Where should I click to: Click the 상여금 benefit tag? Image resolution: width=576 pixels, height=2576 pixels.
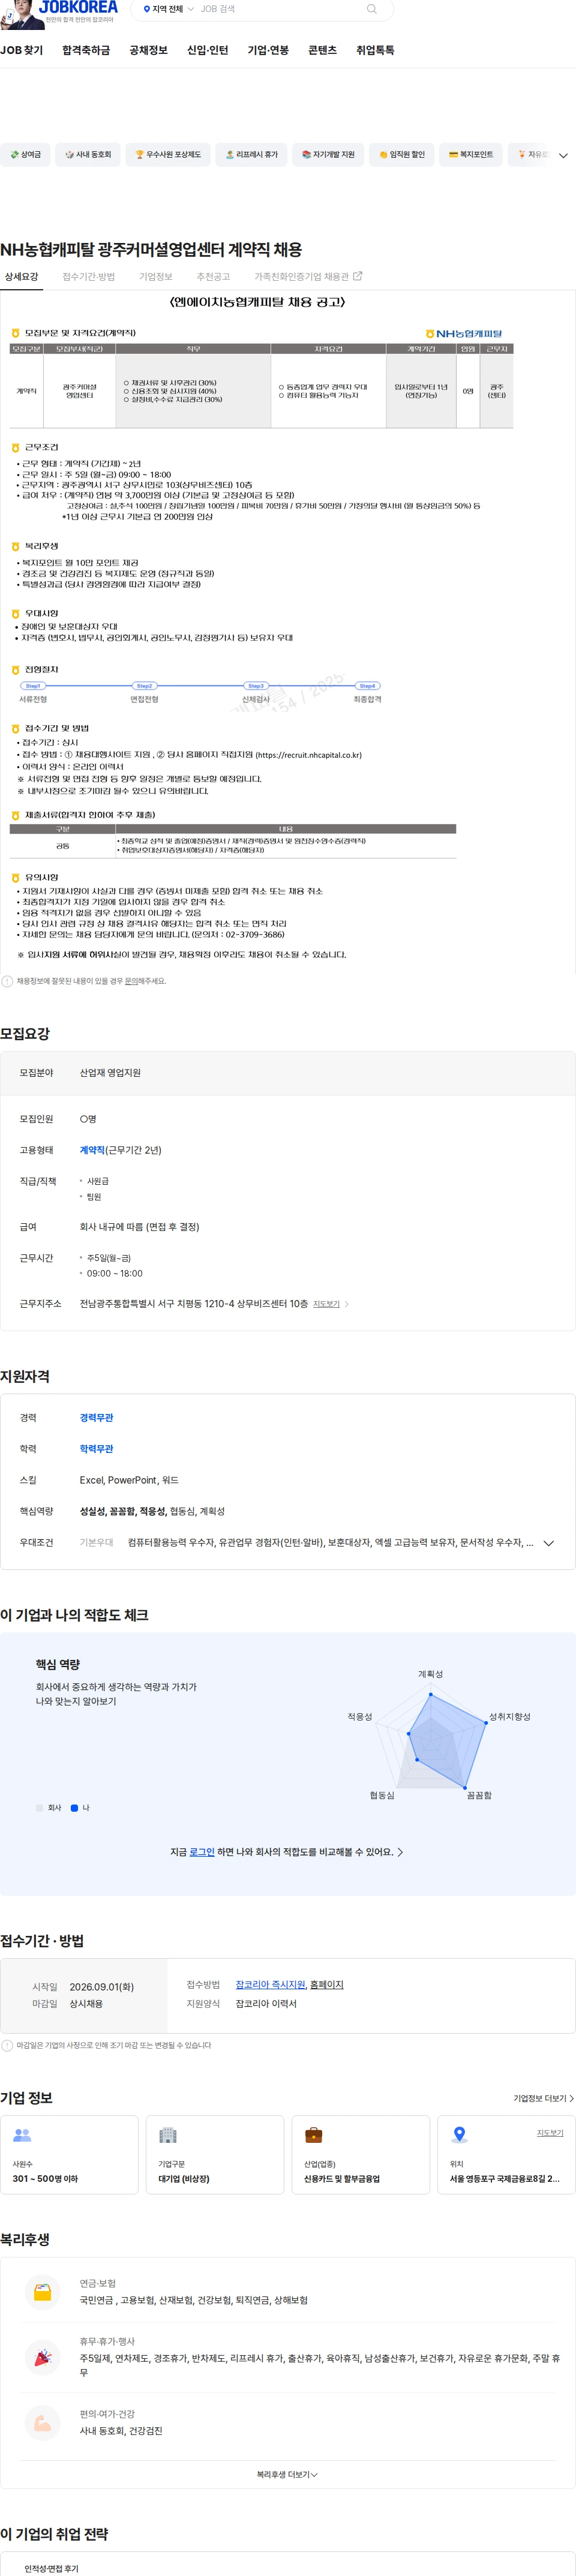(25, 155)
